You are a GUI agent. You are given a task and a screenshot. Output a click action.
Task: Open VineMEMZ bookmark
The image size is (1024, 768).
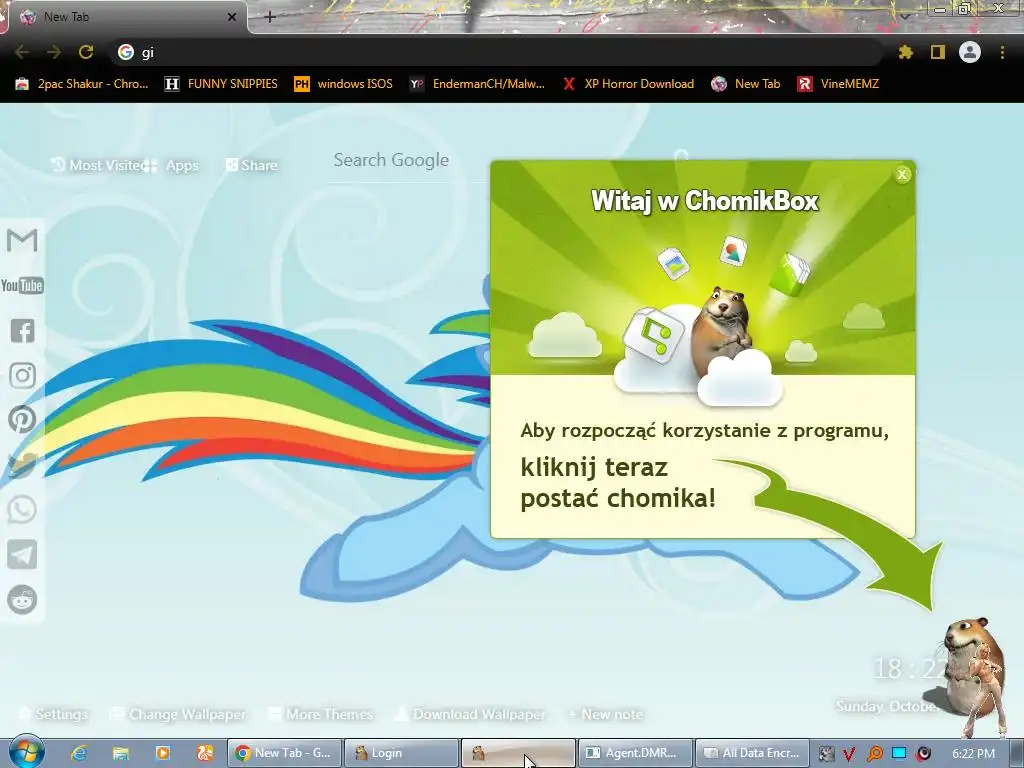[838, 84]
